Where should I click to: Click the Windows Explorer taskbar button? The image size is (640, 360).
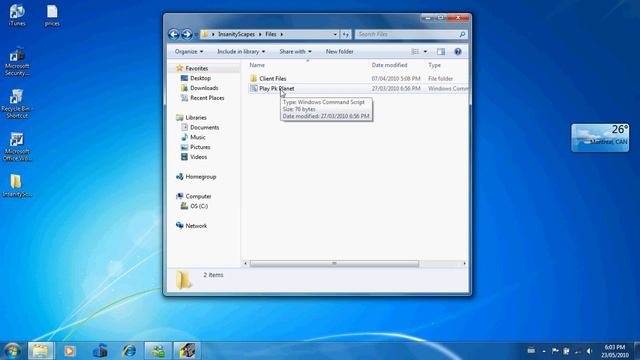pos(40,351)
